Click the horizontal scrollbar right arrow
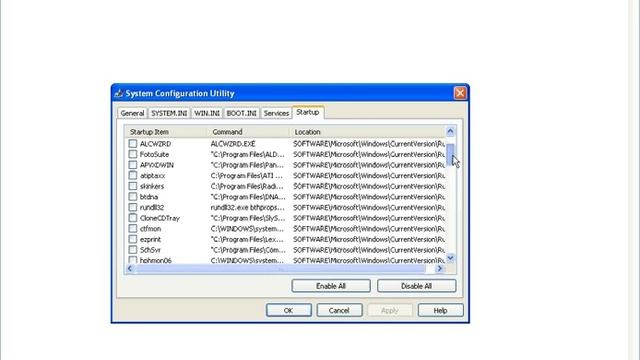The image size is (640, 360). [x=439, y=268]
